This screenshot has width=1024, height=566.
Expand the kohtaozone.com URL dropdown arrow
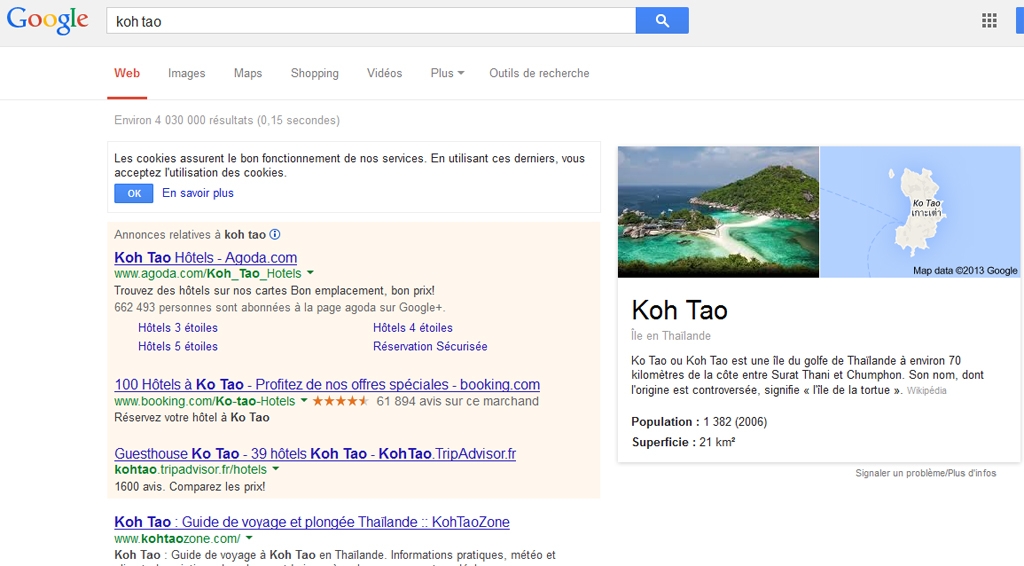[x=249, y=539]
